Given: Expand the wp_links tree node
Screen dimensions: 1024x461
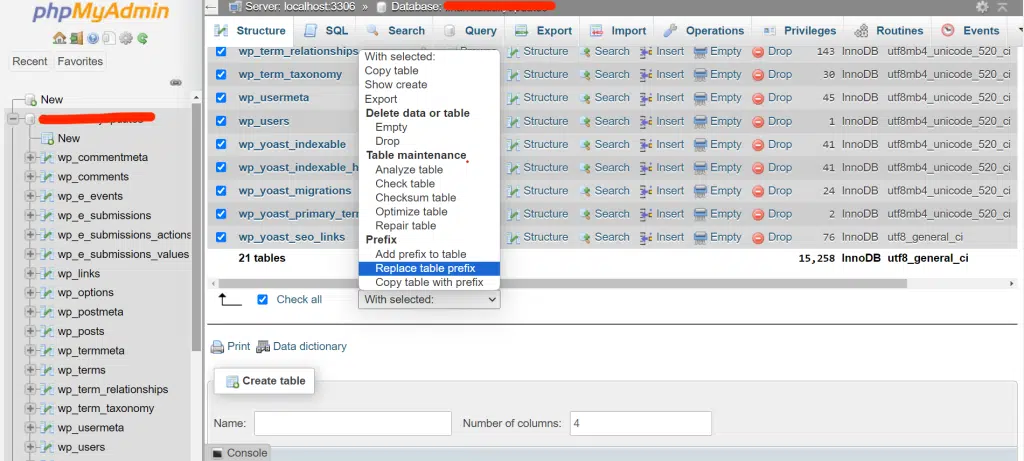Looking at the screenshot, I should pos(30,274).
